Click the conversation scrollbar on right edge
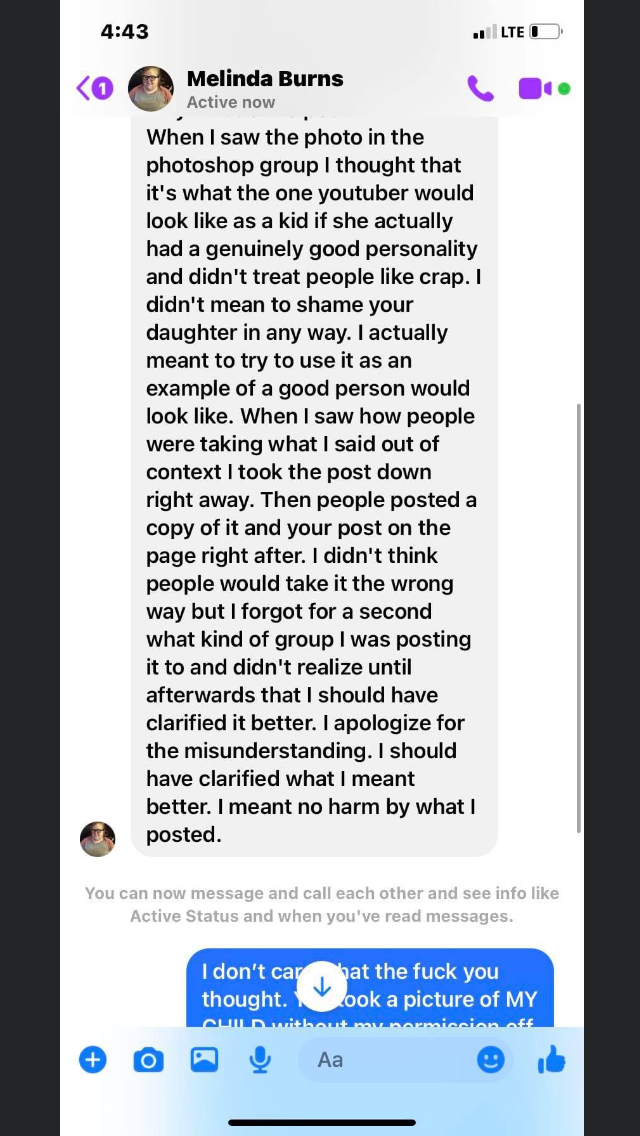 pyautogui.click(x=578, y=618)
